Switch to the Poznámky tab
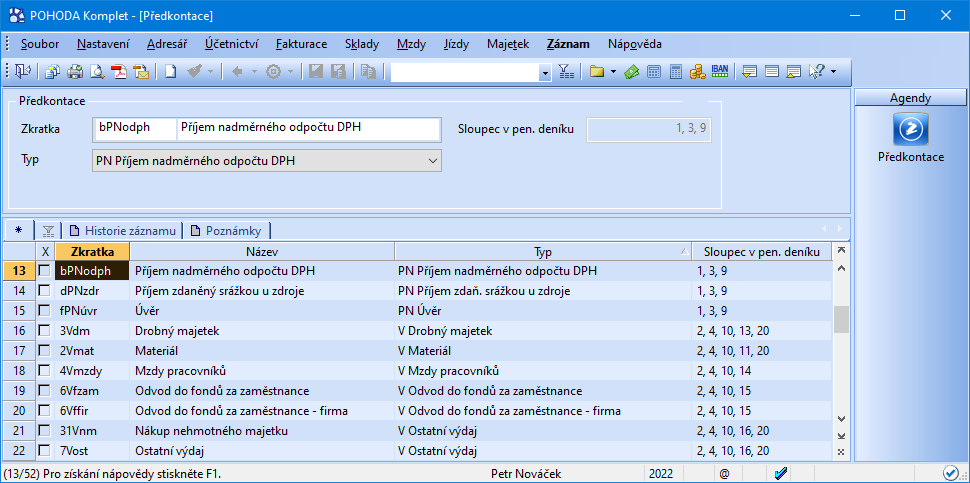 point(226,231)
